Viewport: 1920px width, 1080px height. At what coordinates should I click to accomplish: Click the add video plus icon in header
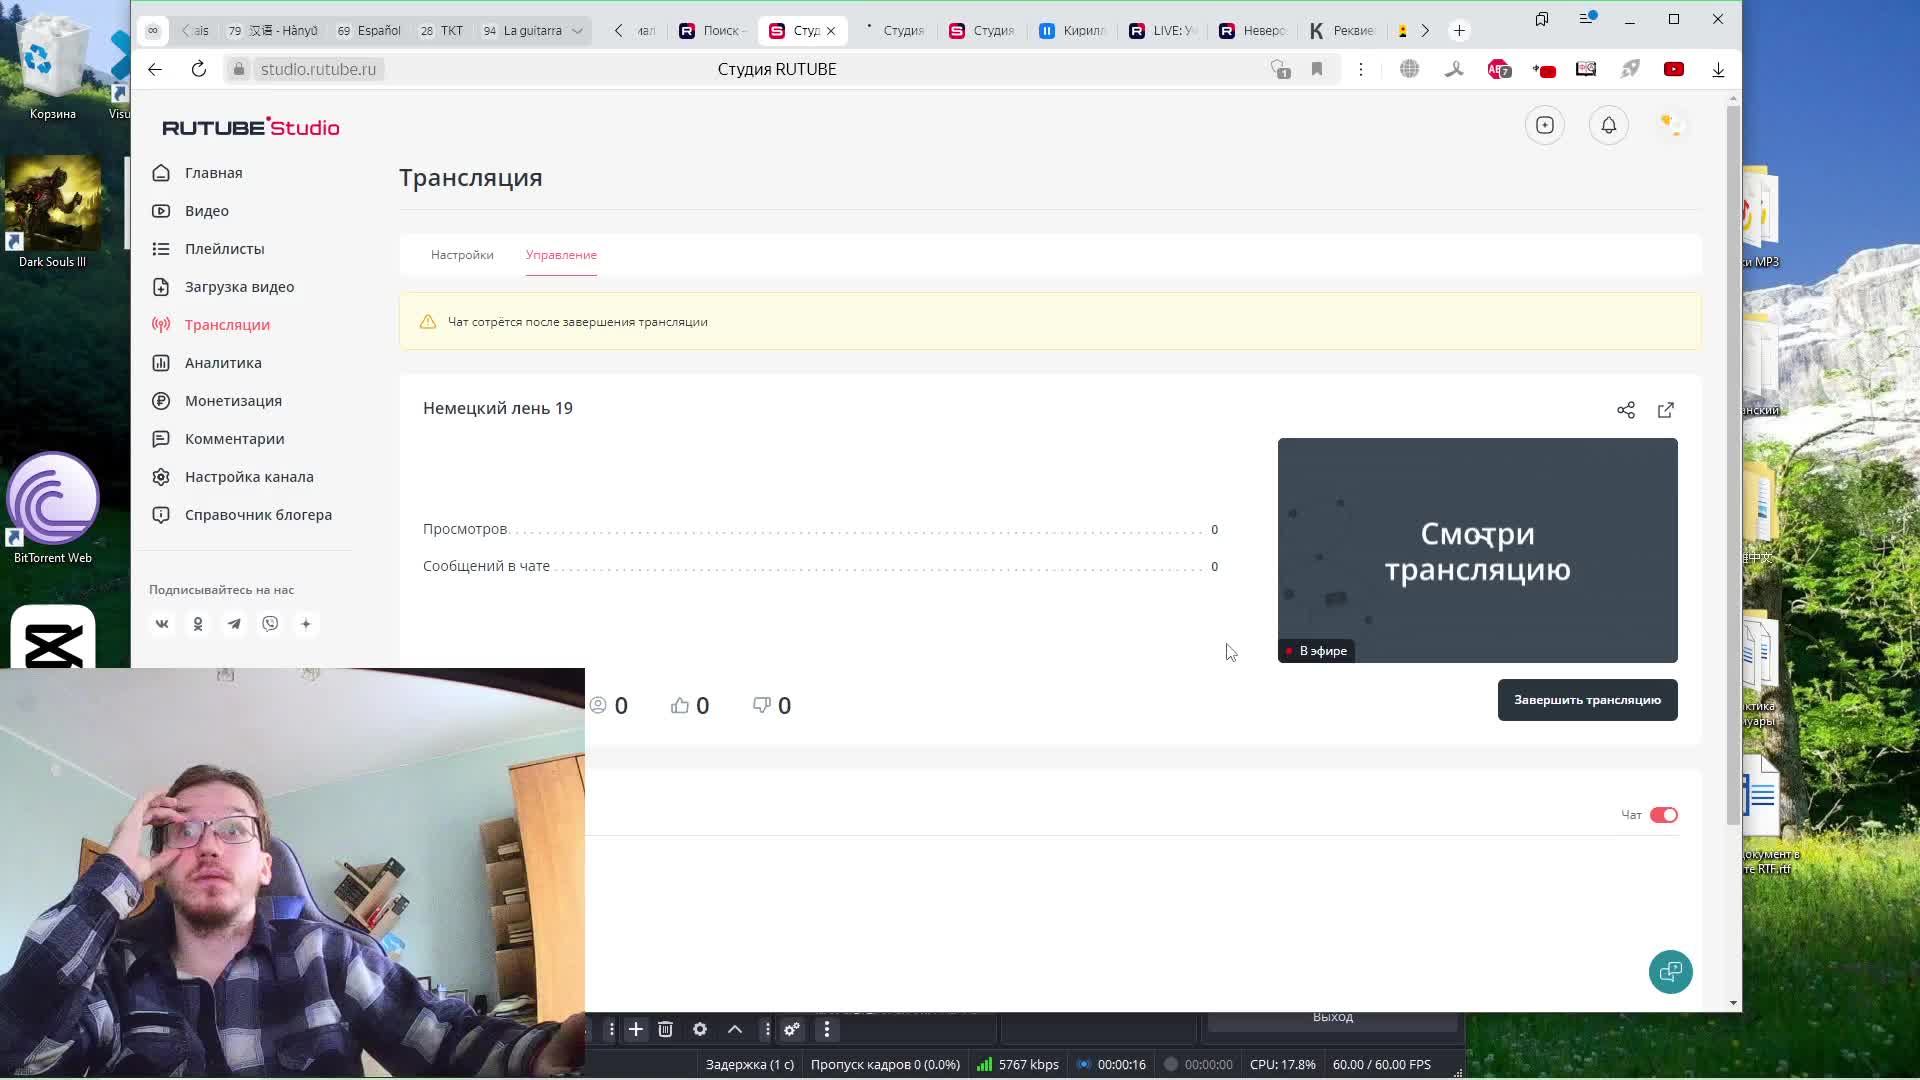[1545, 125]
